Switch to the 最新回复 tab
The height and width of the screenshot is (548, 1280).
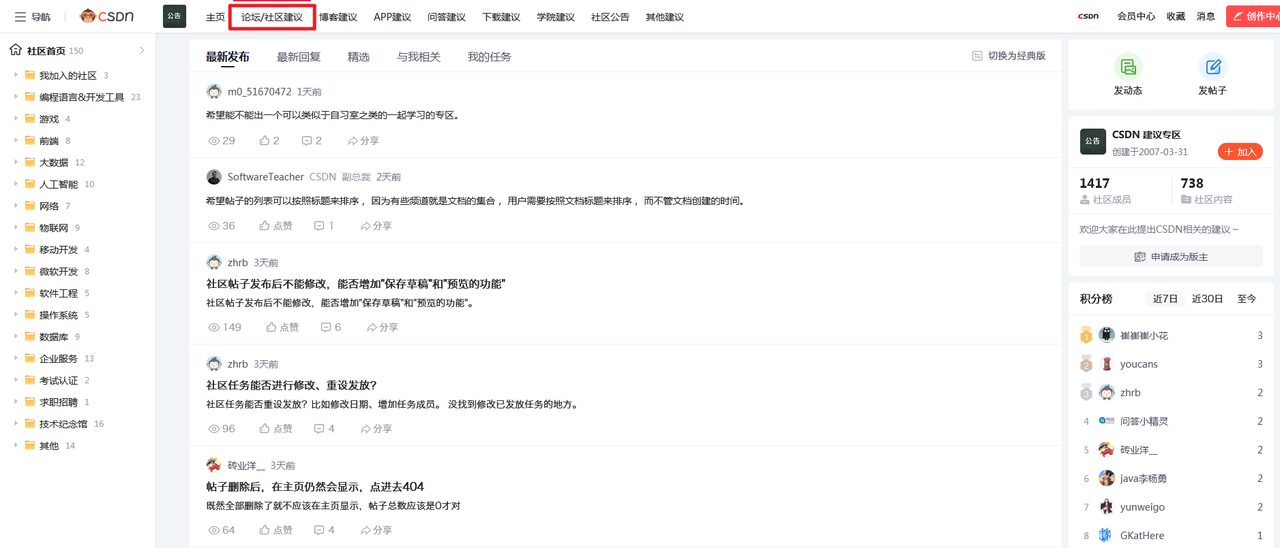pos(298,57)
